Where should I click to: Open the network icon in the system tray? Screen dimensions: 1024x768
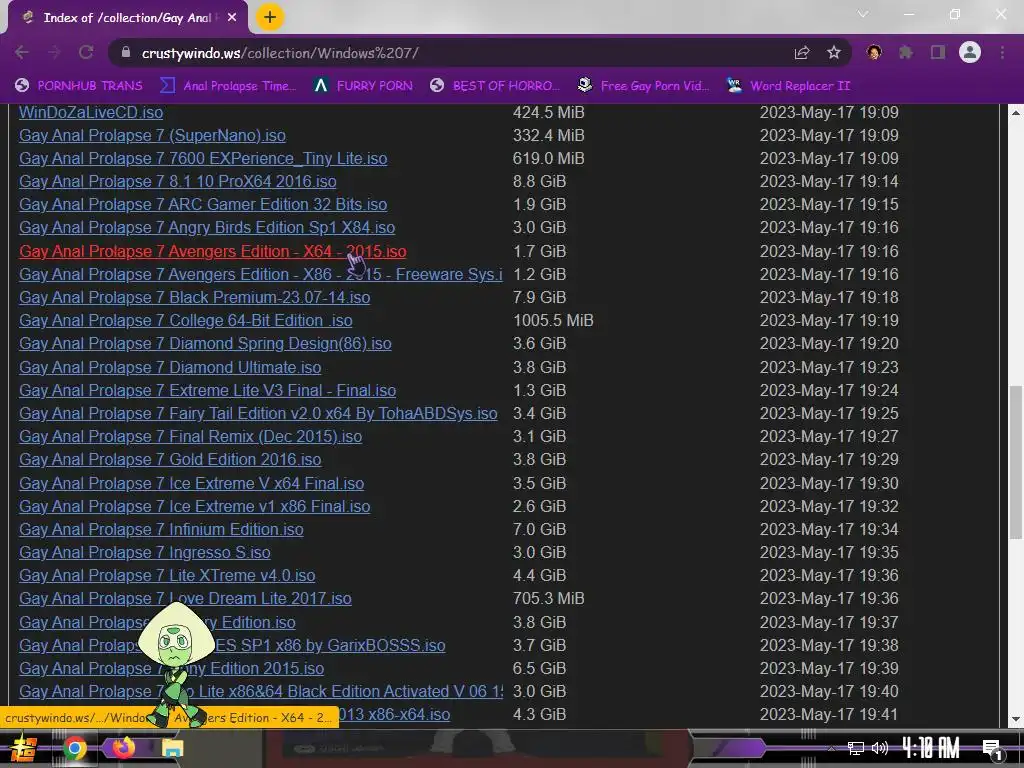pos(855,748)
